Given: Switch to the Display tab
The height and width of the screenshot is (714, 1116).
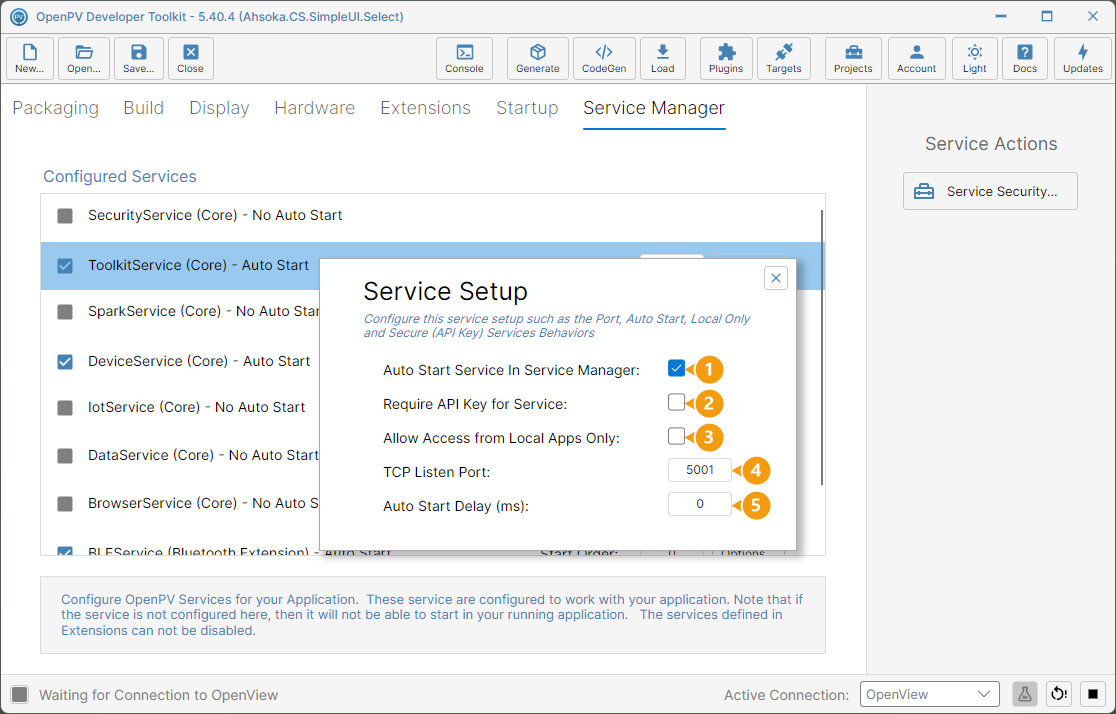Looking at the screenshot, I should (219, 108).
